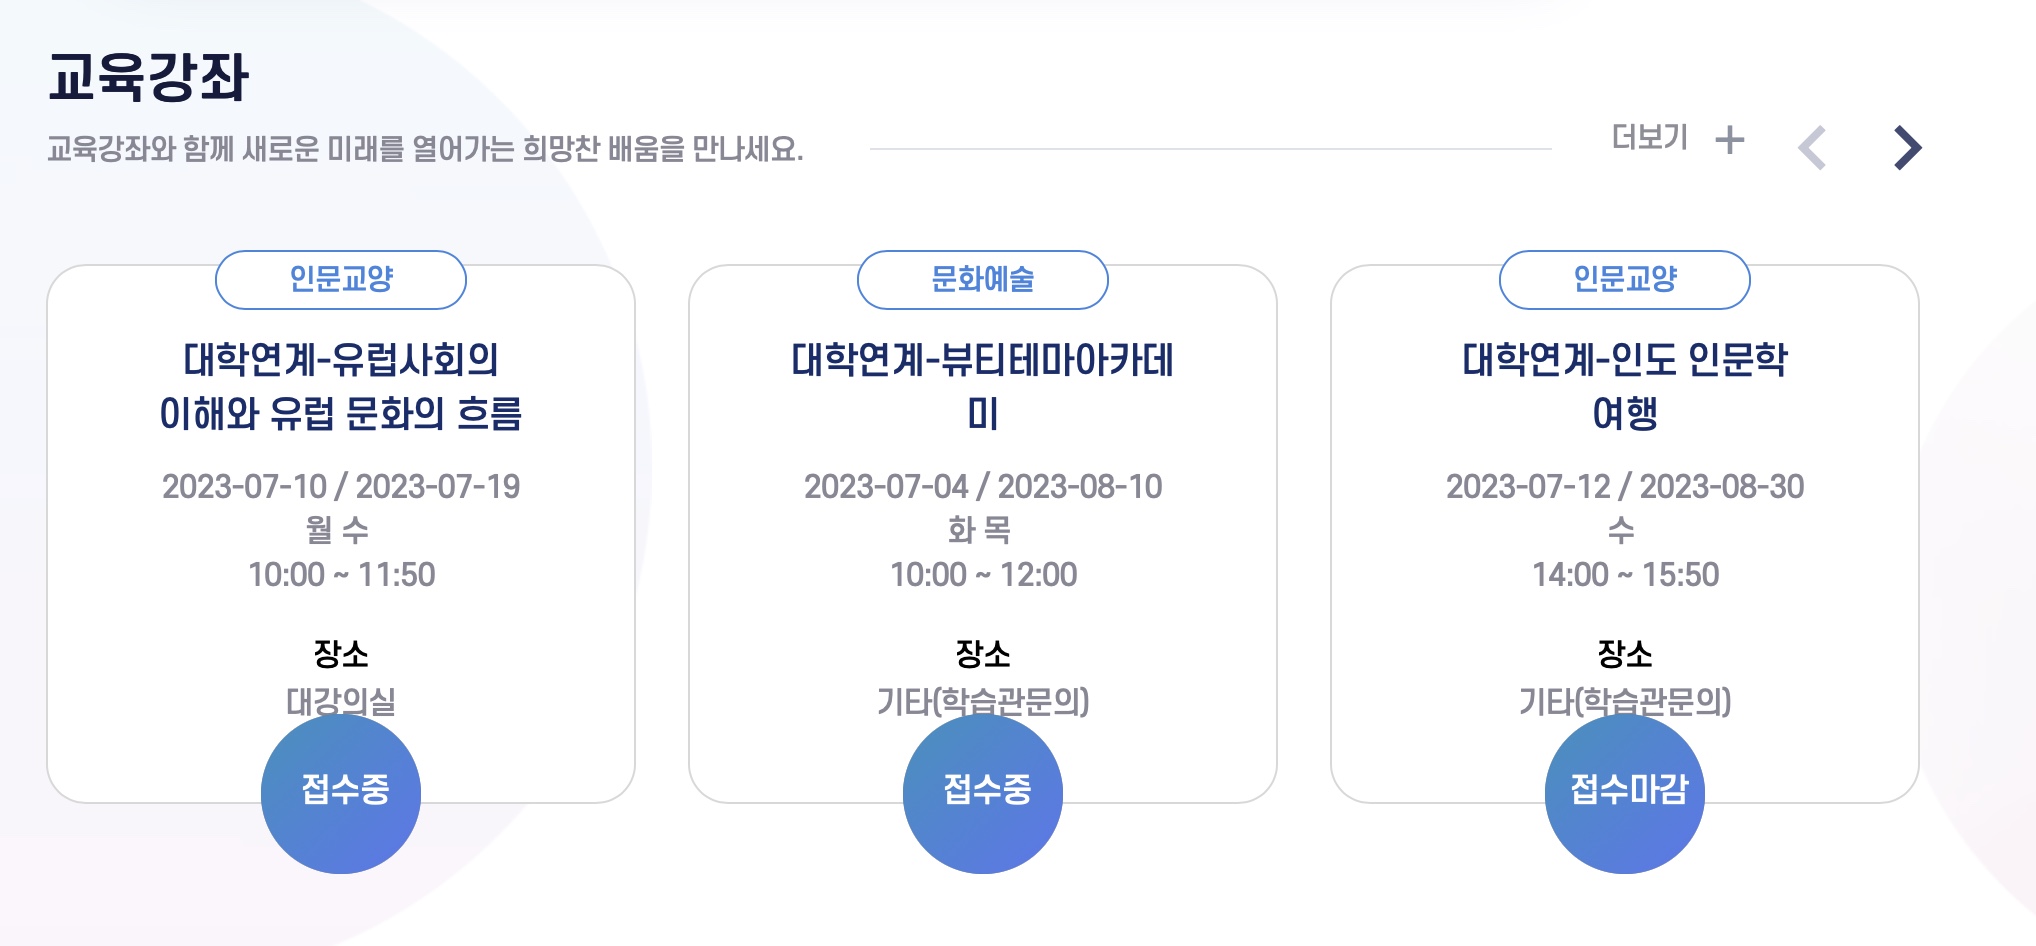The height and width of the screenshot is (946, 2036).
Task: Click 접수중 button on 뷰티테마아카데미 card
Action: click(983, 793)
